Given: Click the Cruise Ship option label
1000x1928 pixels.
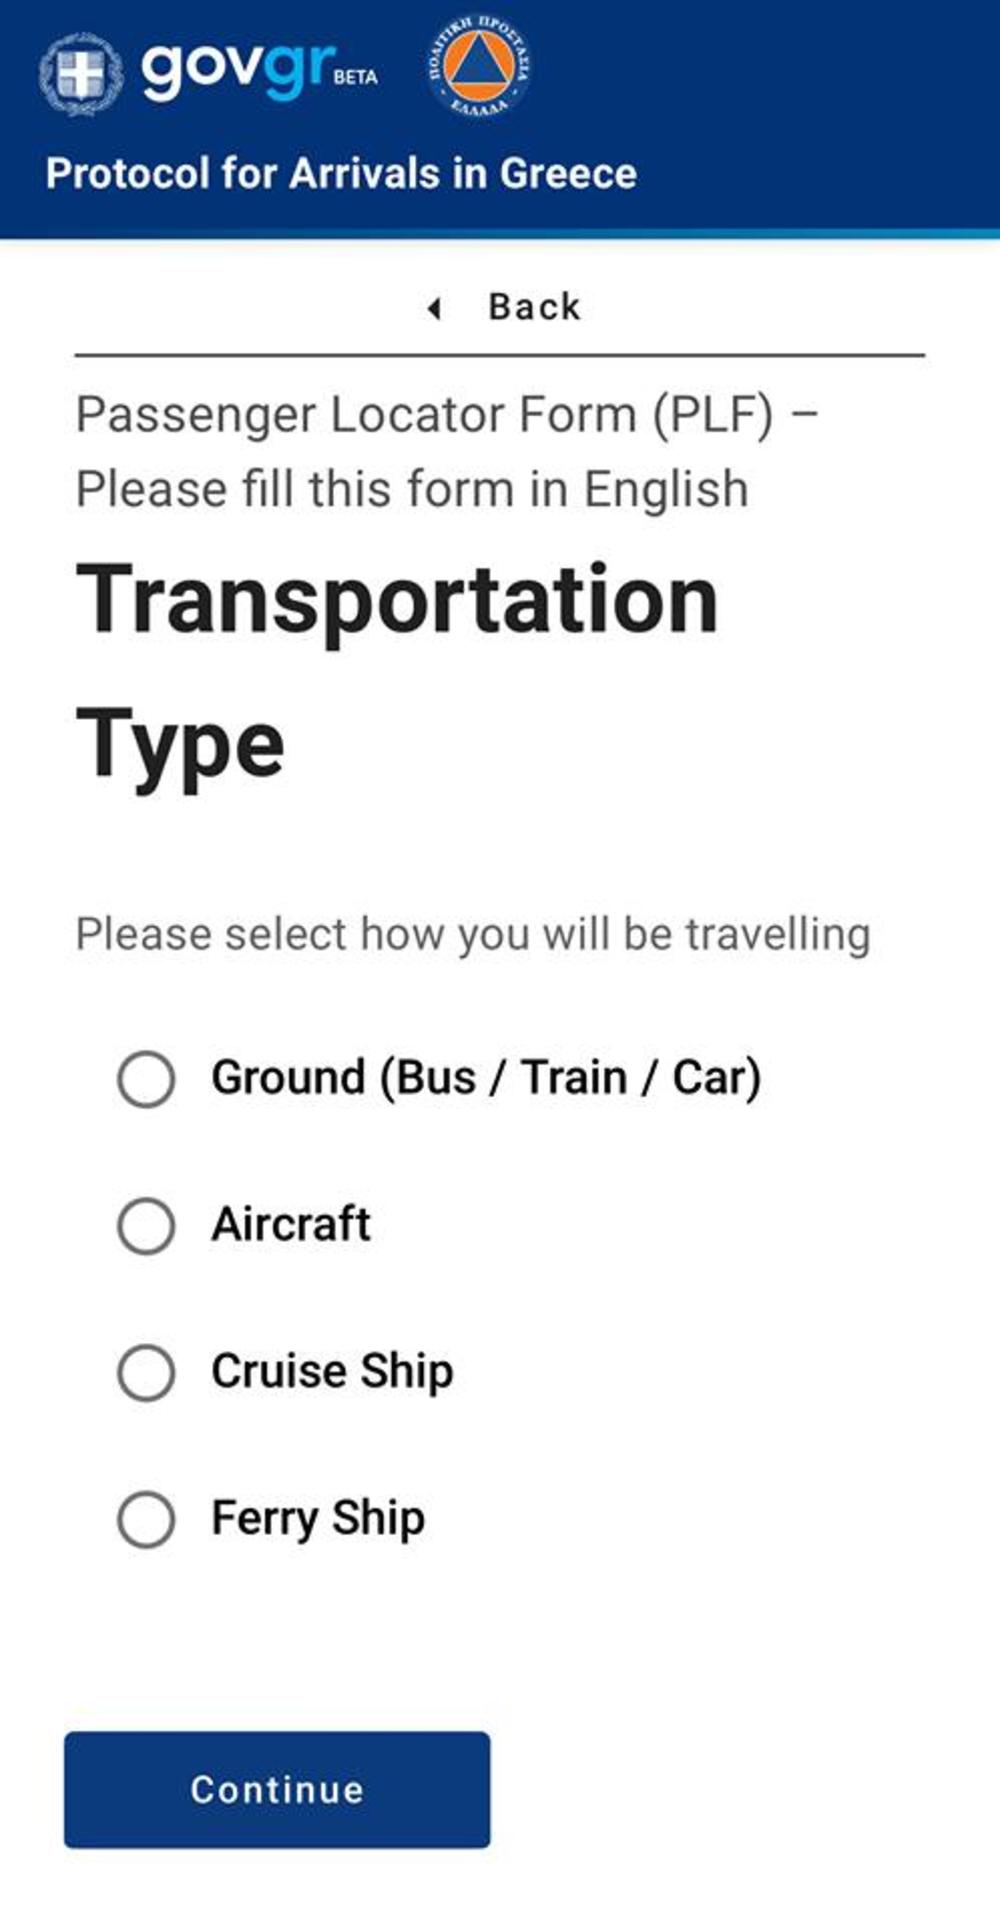Looking at the screenshot, I should [x=332, y=1371].
